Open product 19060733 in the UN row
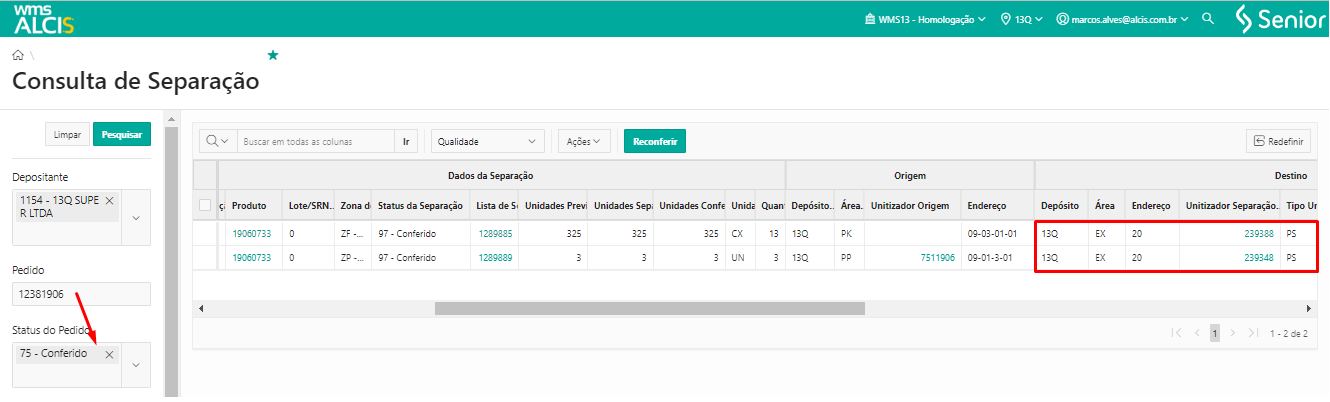1330x402 pixels. coord(252,257)
